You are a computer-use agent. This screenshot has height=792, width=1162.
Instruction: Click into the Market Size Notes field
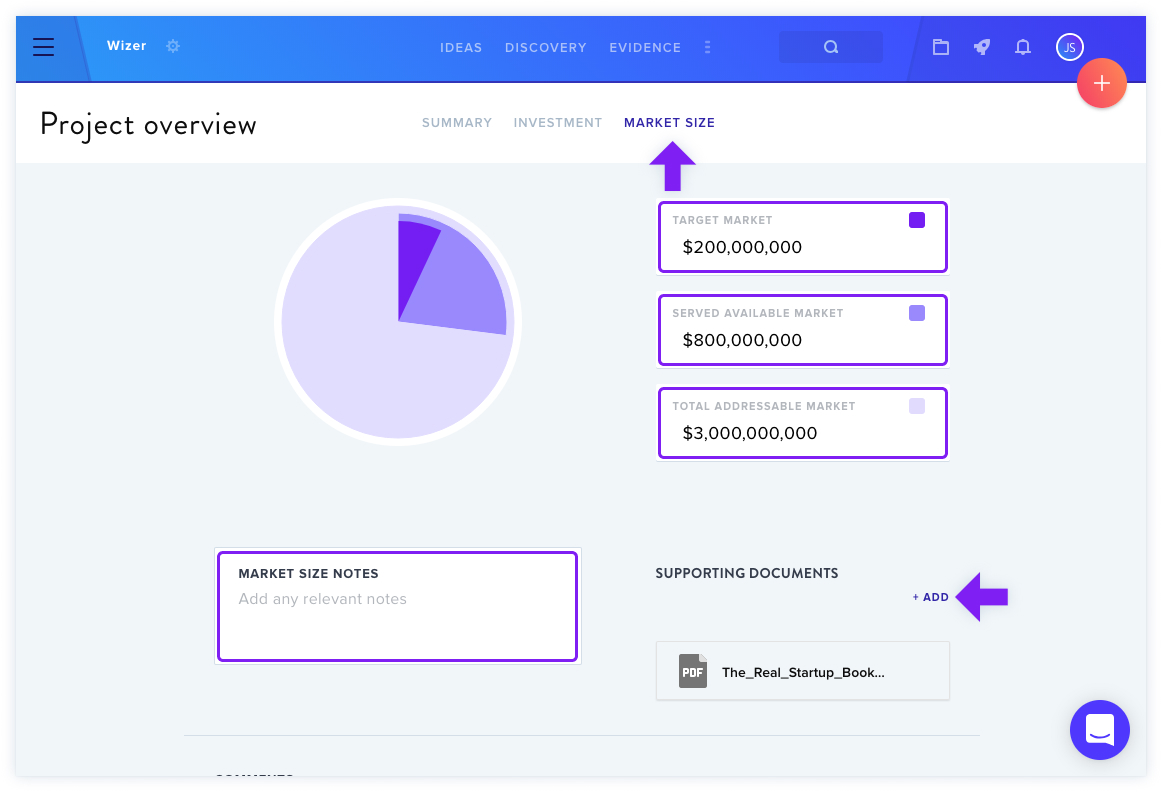[x=397, y=606]
